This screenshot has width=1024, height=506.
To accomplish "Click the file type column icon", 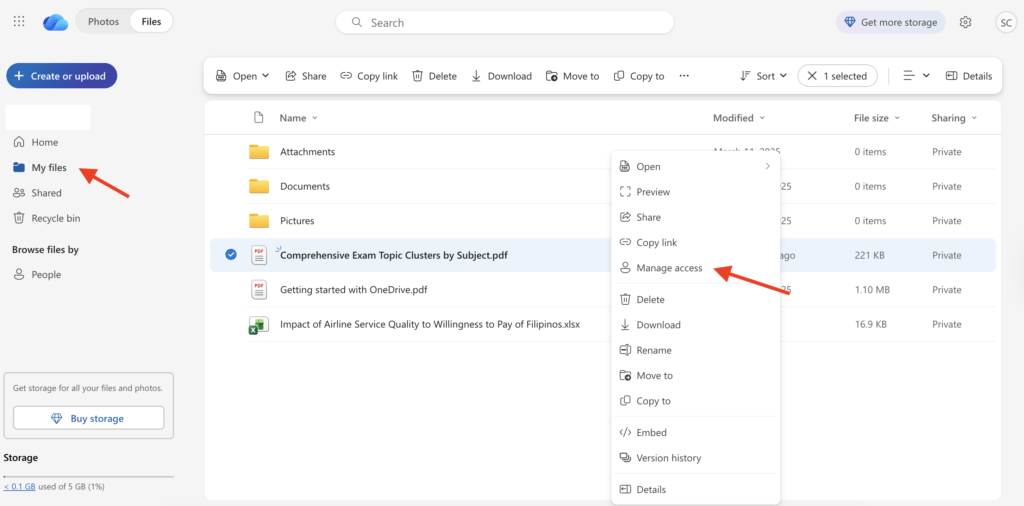I will click(x=259, y=118).
